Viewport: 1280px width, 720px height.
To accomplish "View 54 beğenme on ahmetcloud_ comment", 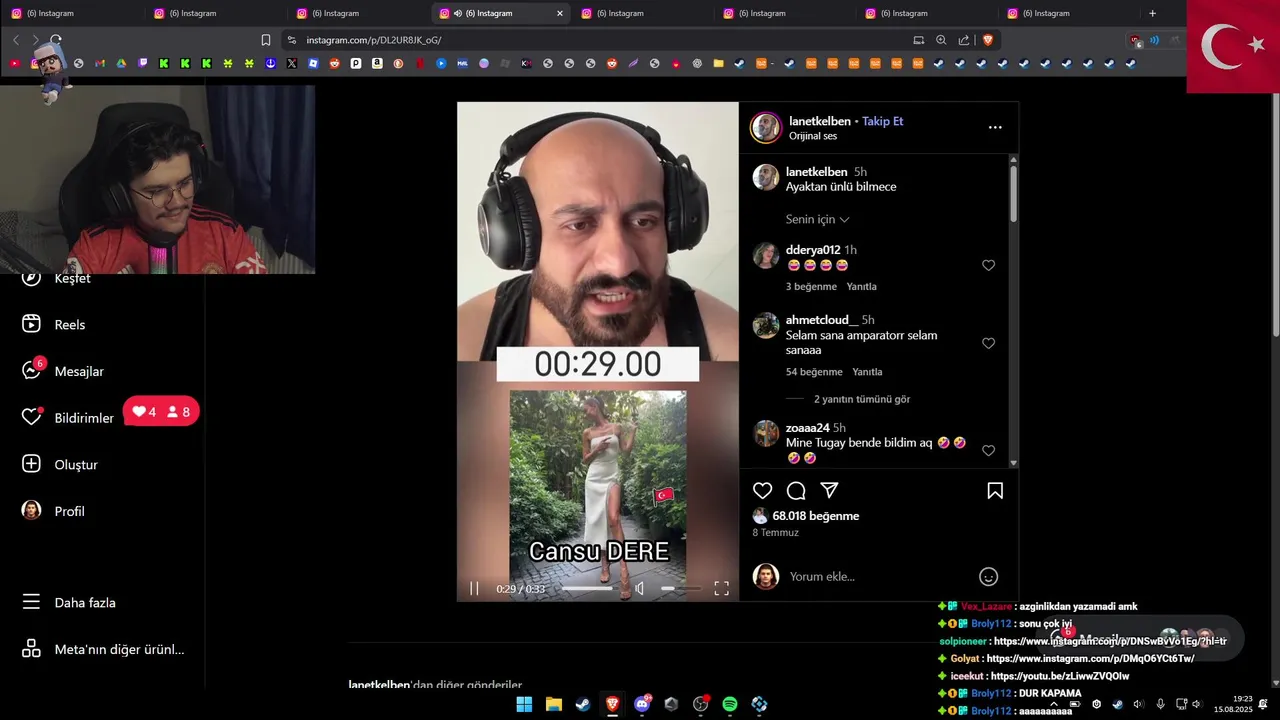I will [x=814, y=371].
